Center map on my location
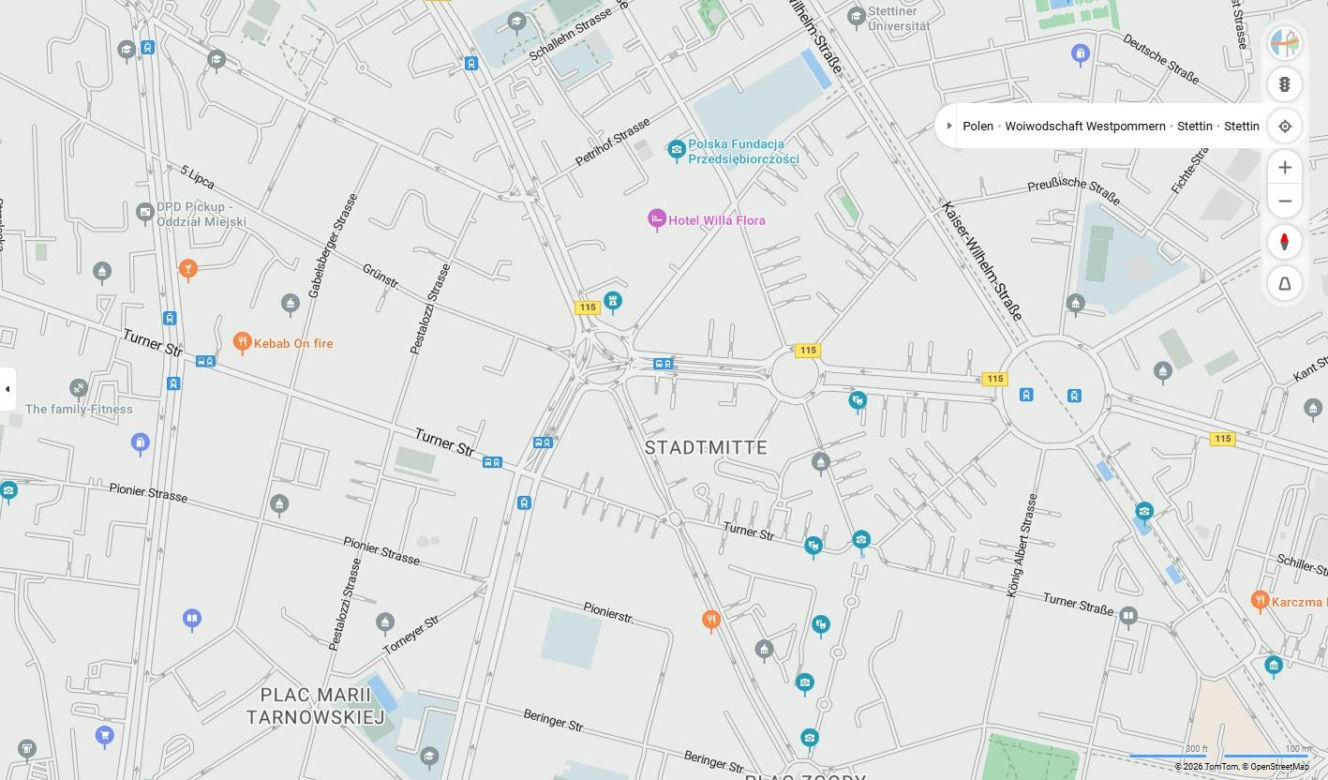 tap(1285, 126)
